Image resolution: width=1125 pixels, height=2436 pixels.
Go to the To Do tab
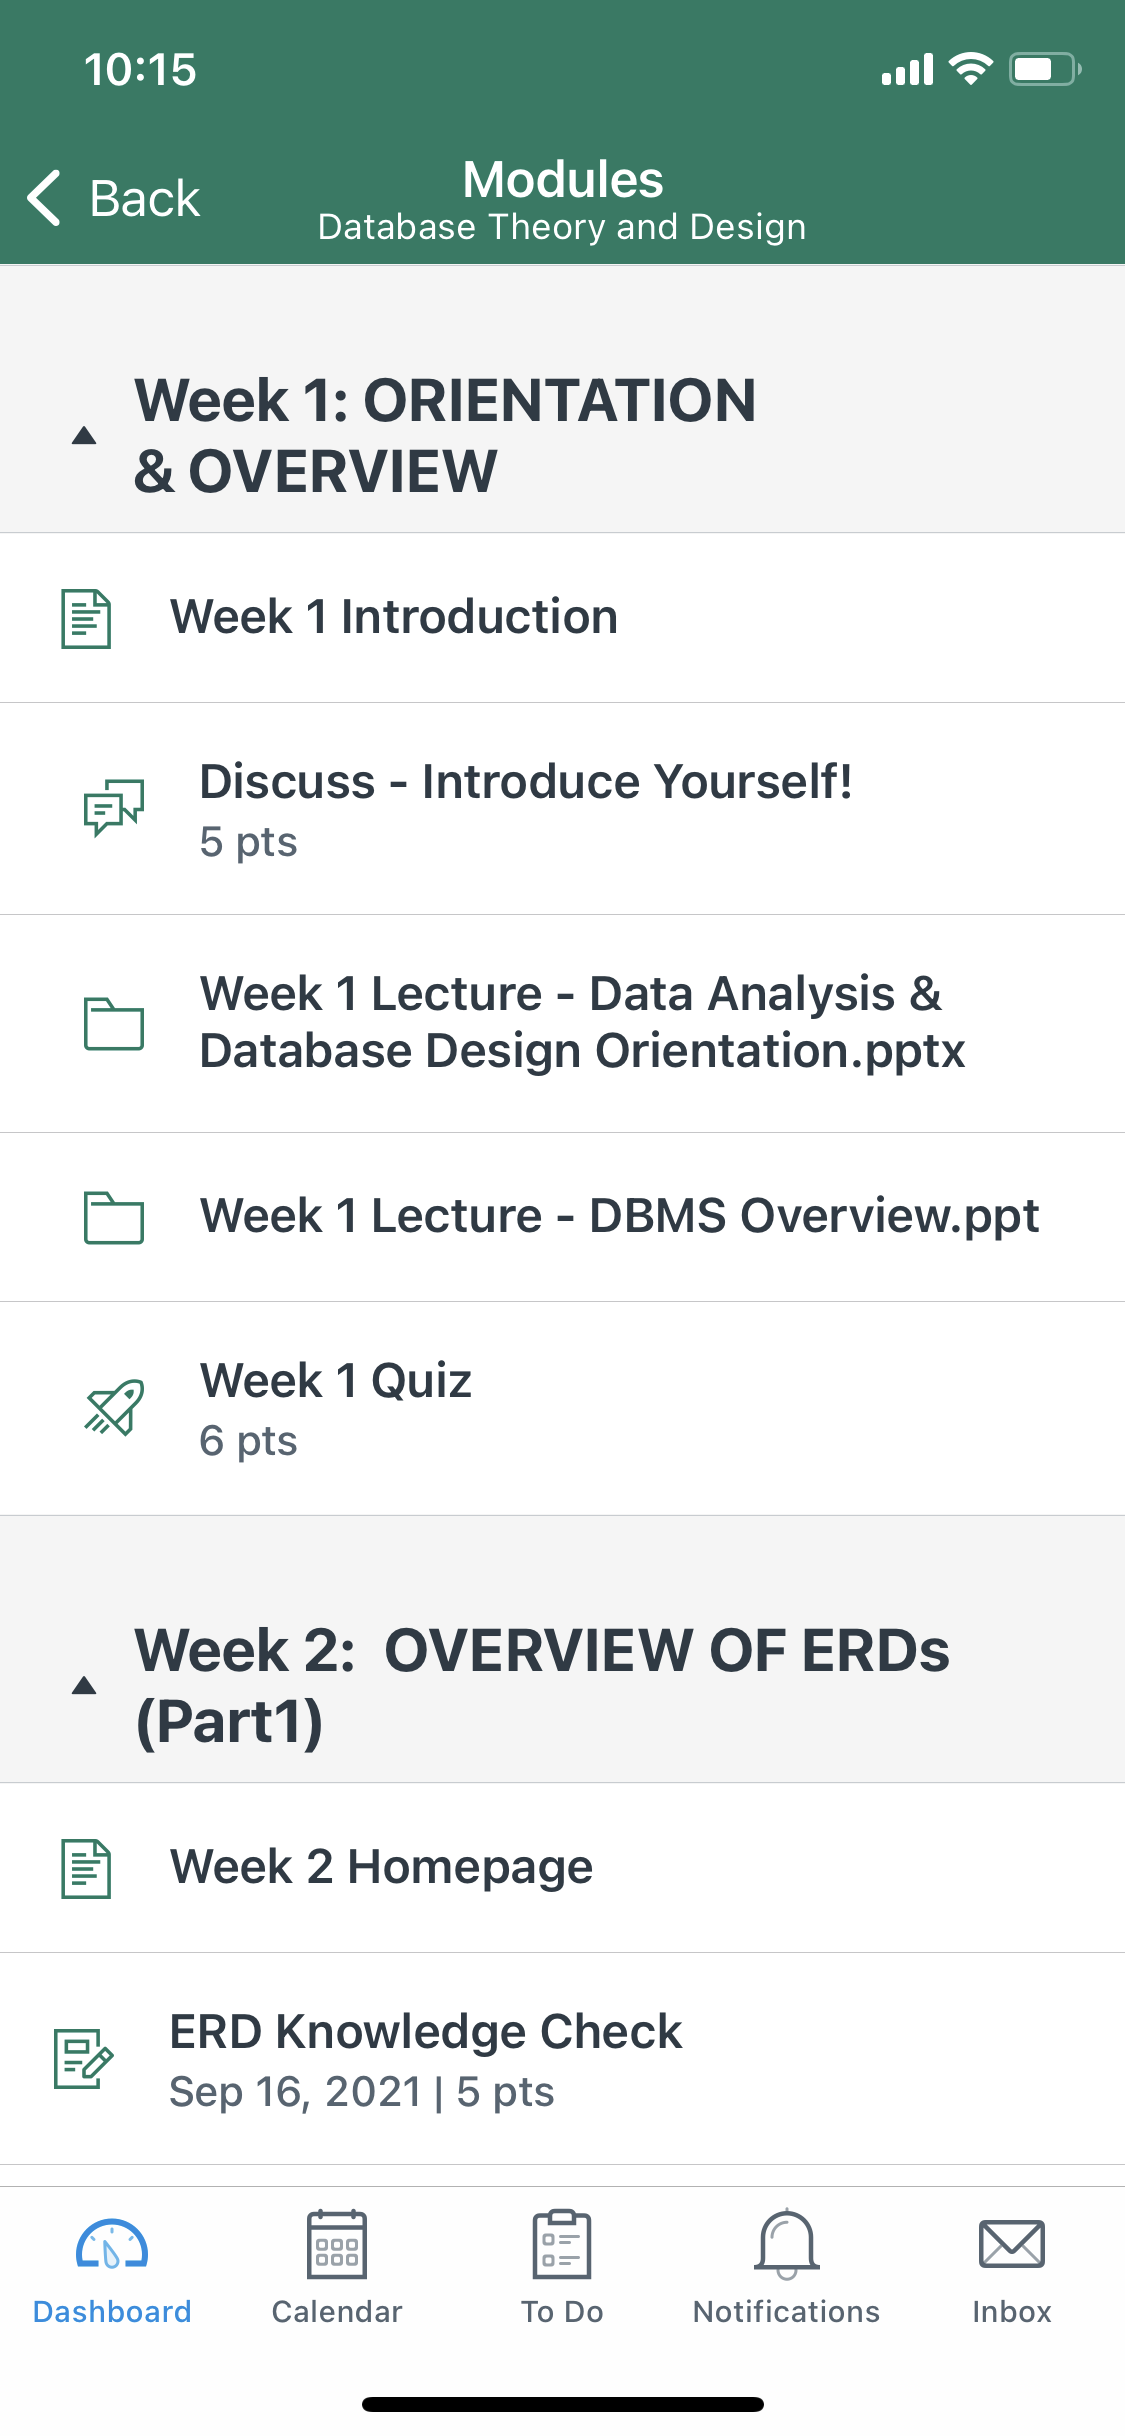click(x=562, y=2268)
